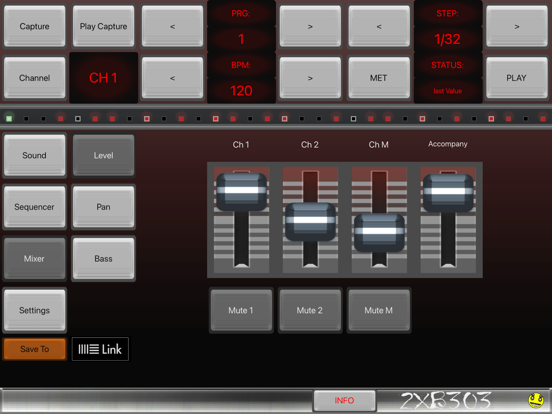Viewport: 552px width, 414px height.
Task: Open Ableton Link settings
Action: (x=100, y=349)
